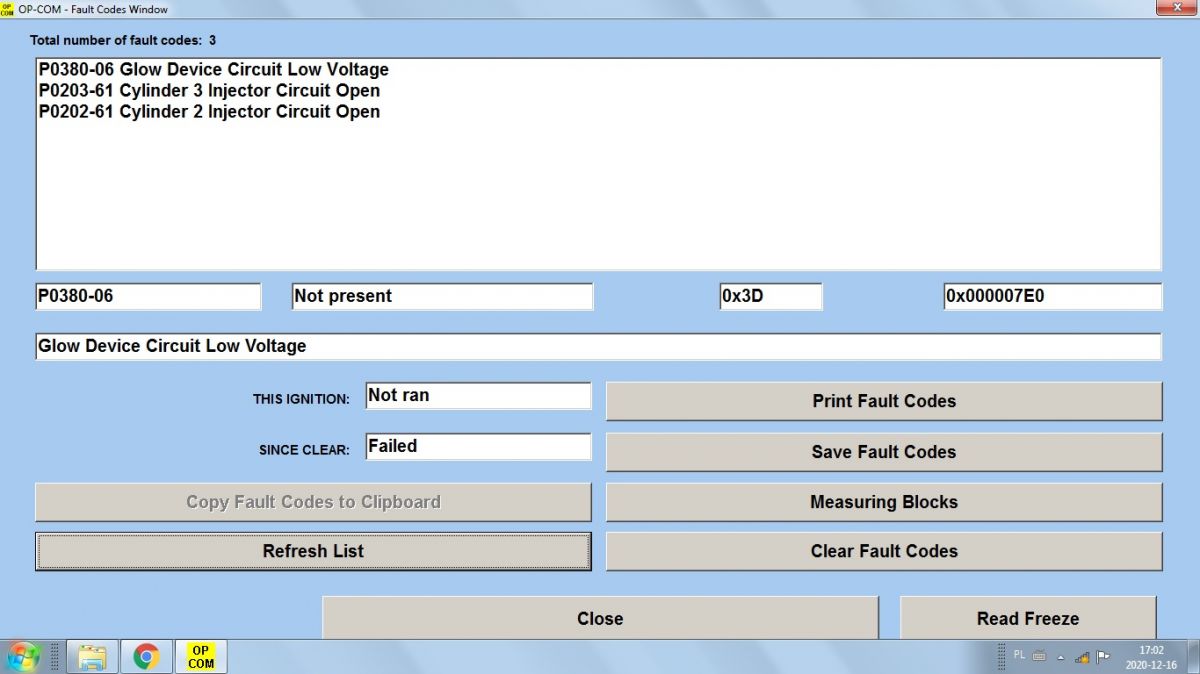Click the 0x3D value field
This screenshot has width=1200, height=674.
click(x=771, y=296)
